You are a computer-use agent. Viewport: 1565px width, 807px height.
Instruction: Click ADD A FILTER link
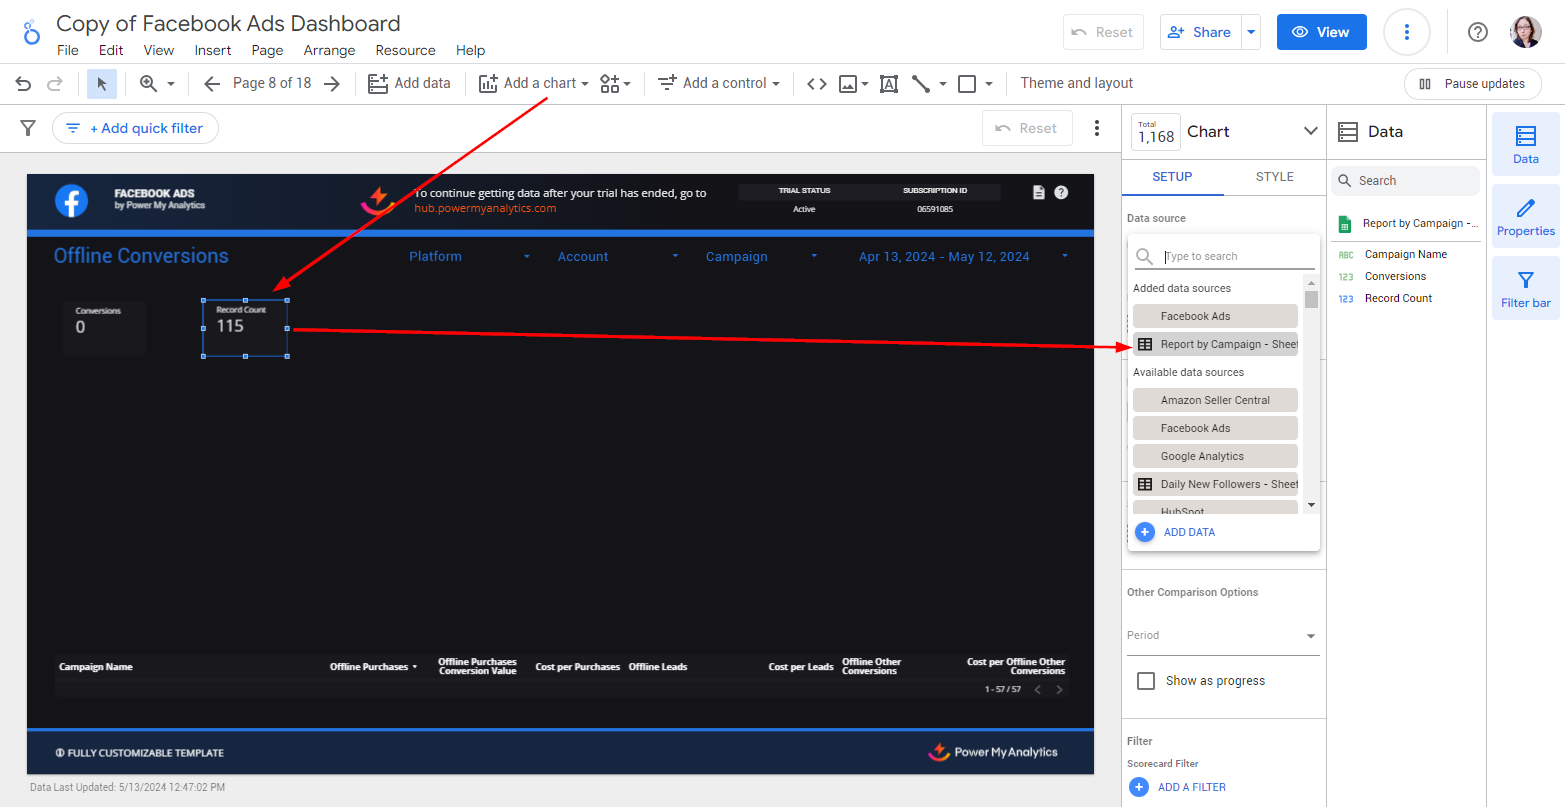click(1190, 787)
